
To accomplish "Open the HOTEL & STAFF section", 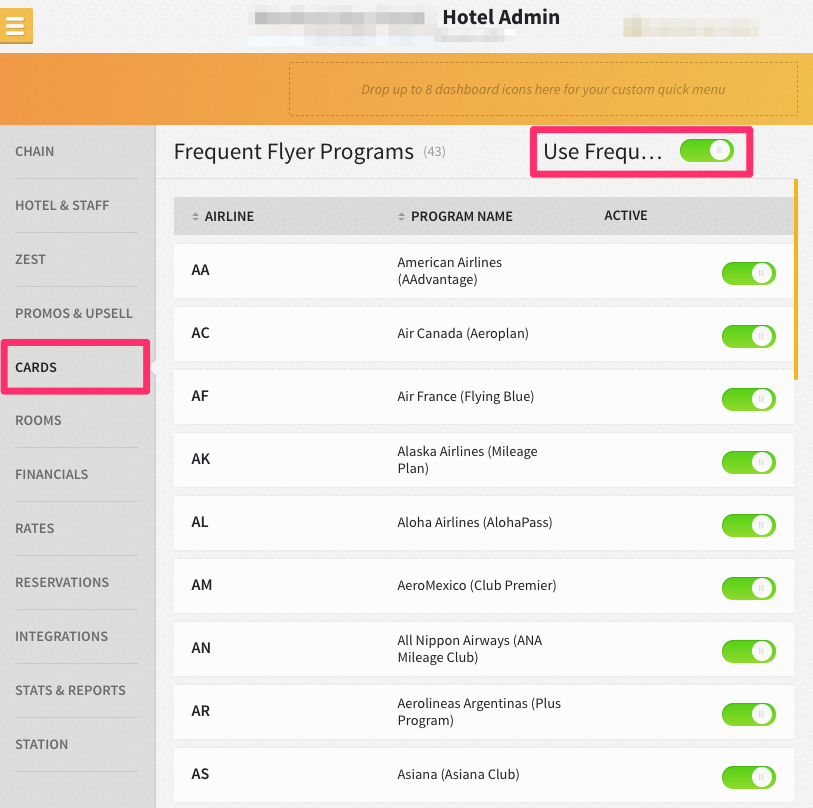I will [x=62, y=205].
